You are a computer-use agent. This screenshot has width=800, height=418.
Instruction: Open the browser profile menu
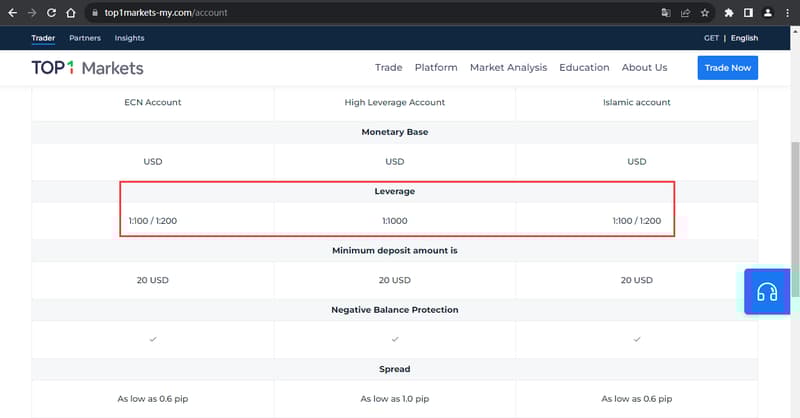(x=767, y=13)
